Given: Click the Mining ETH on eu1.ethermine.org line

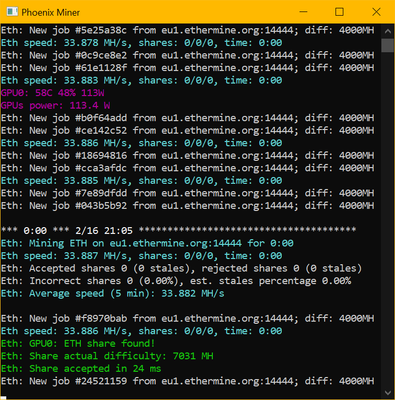Looking at the screenshot, I should pyautogui.click(x=147, y=243).
